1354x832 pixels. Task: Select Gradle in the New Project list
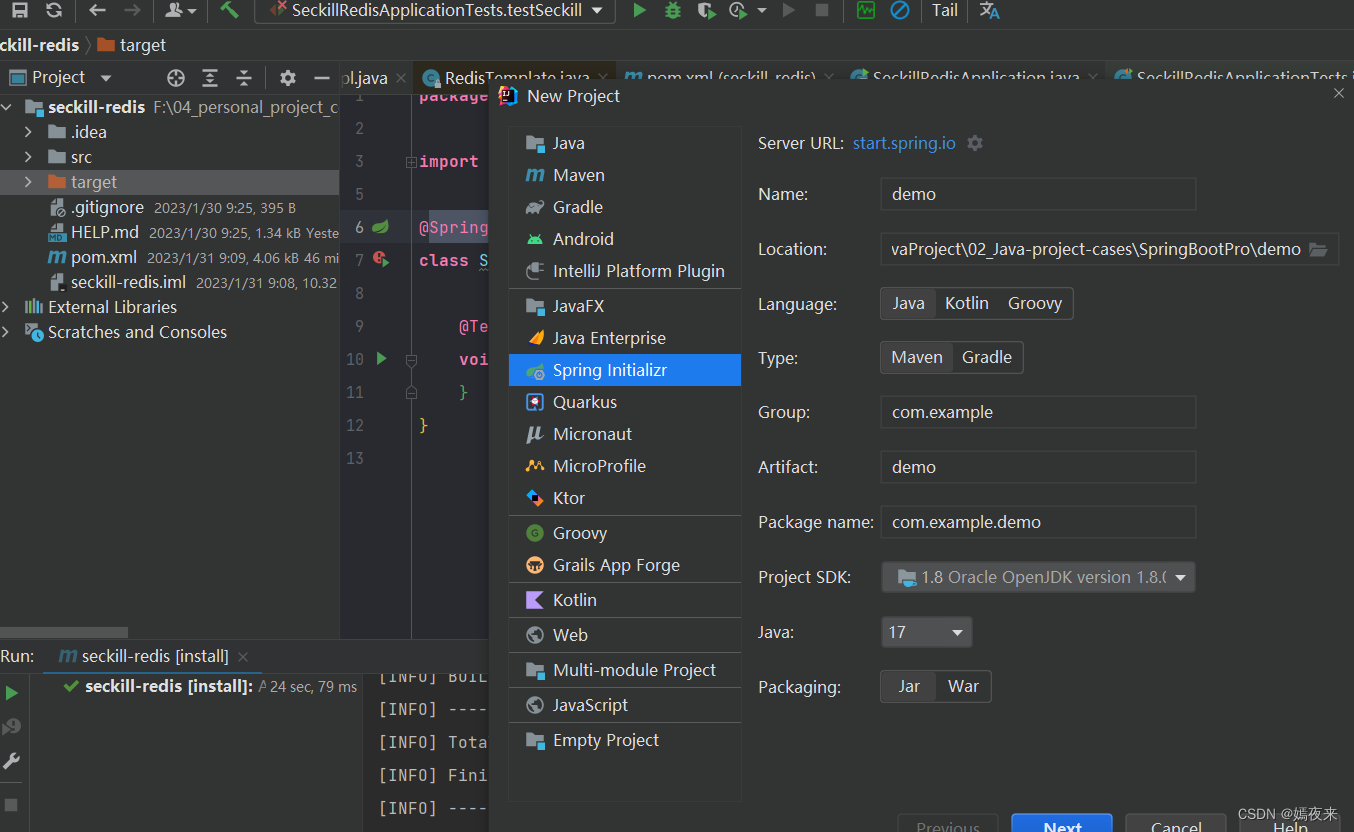625,207
